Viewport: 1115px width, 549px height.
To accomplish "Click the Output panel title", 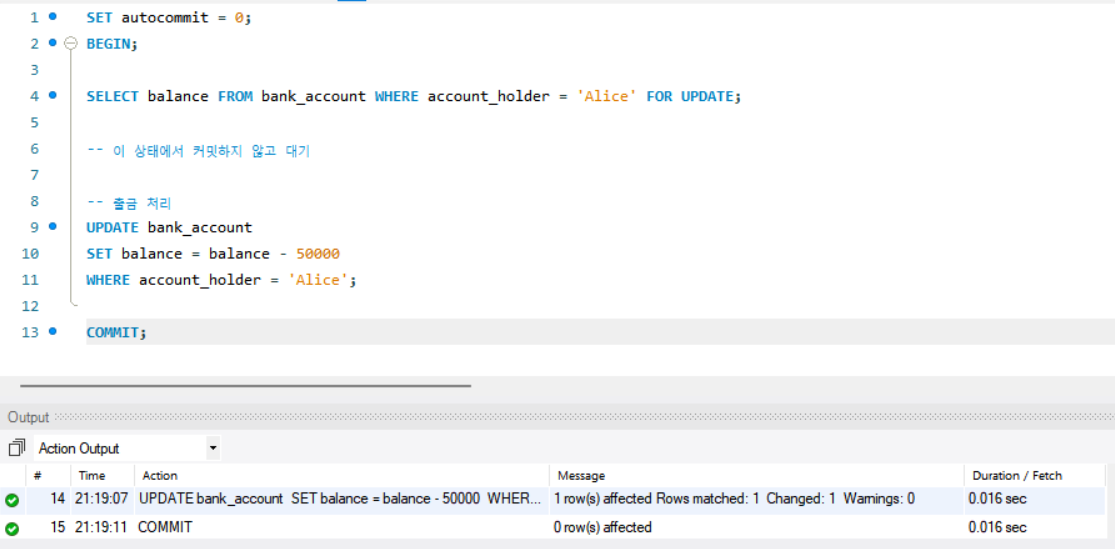I will pos(28,417).
